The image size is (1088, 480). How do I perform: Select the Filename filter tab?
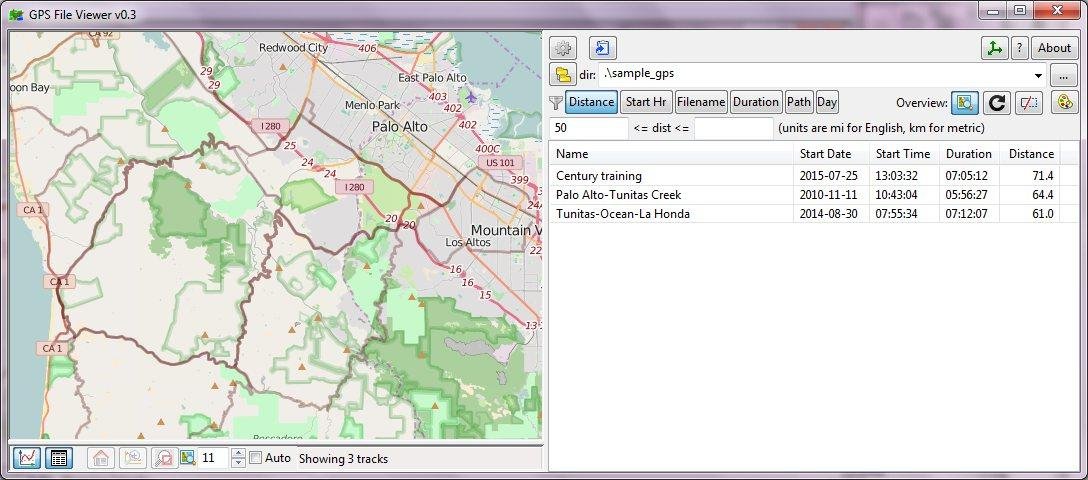coord(701,102)
